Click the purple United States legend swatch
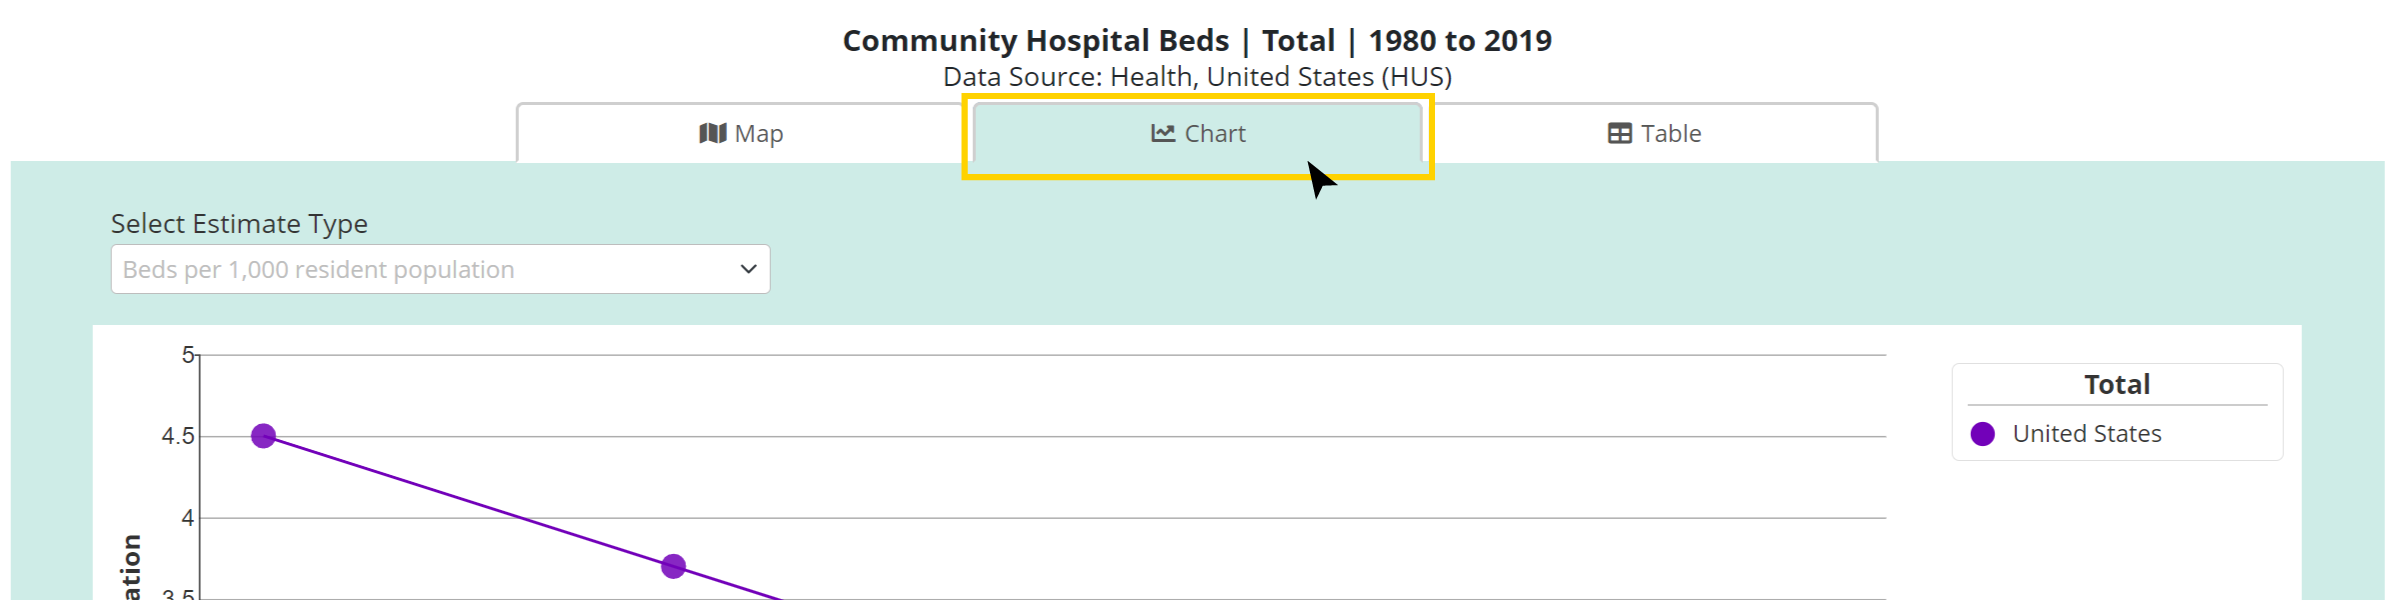This screenshot has height=600, width=2400. point(1982,434)
